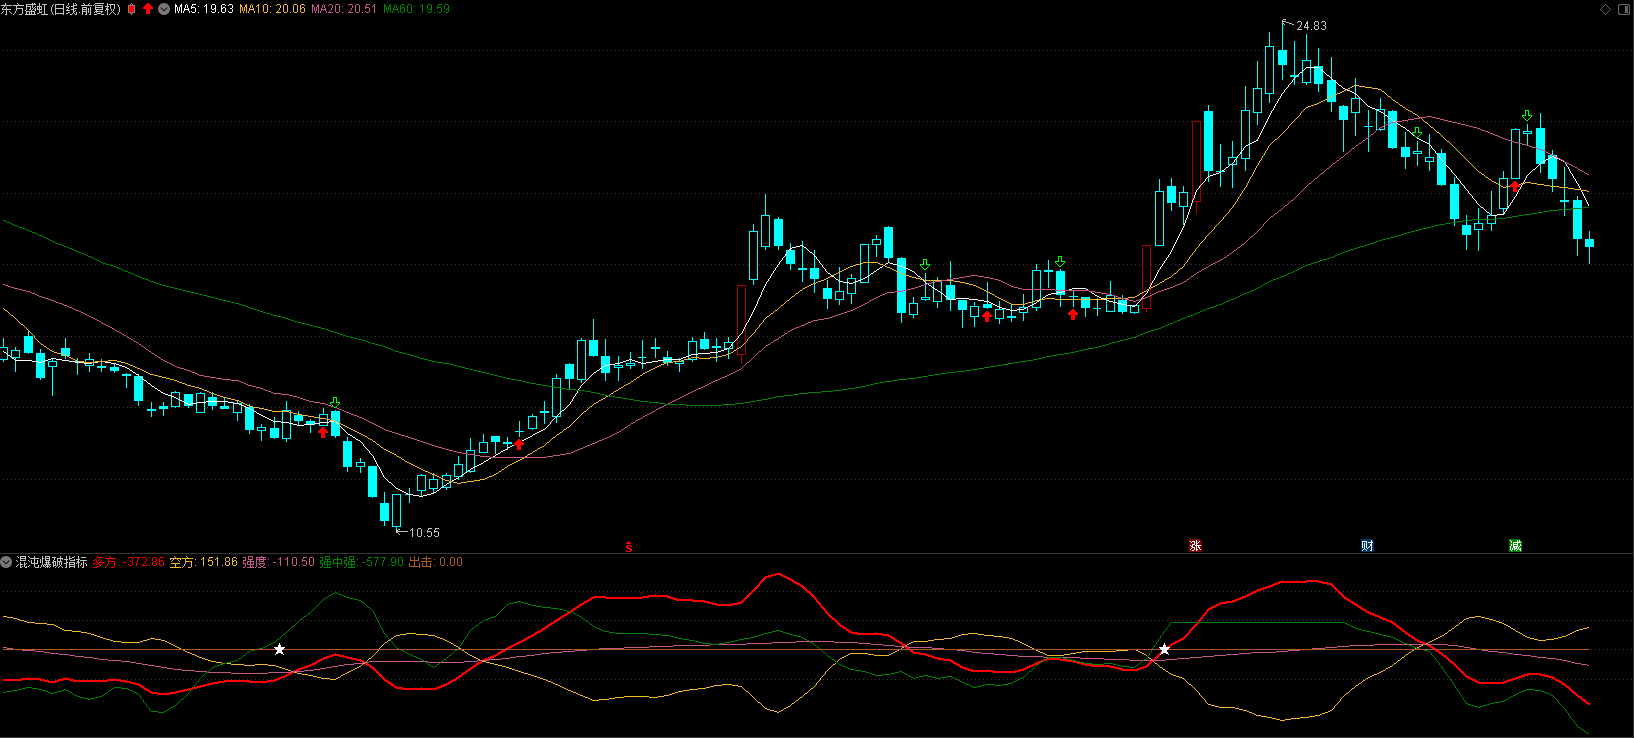The height and width of the screenshot is (738, 1634).
Task: Click the MA60: 19.59 label
Action: point(416,9)
